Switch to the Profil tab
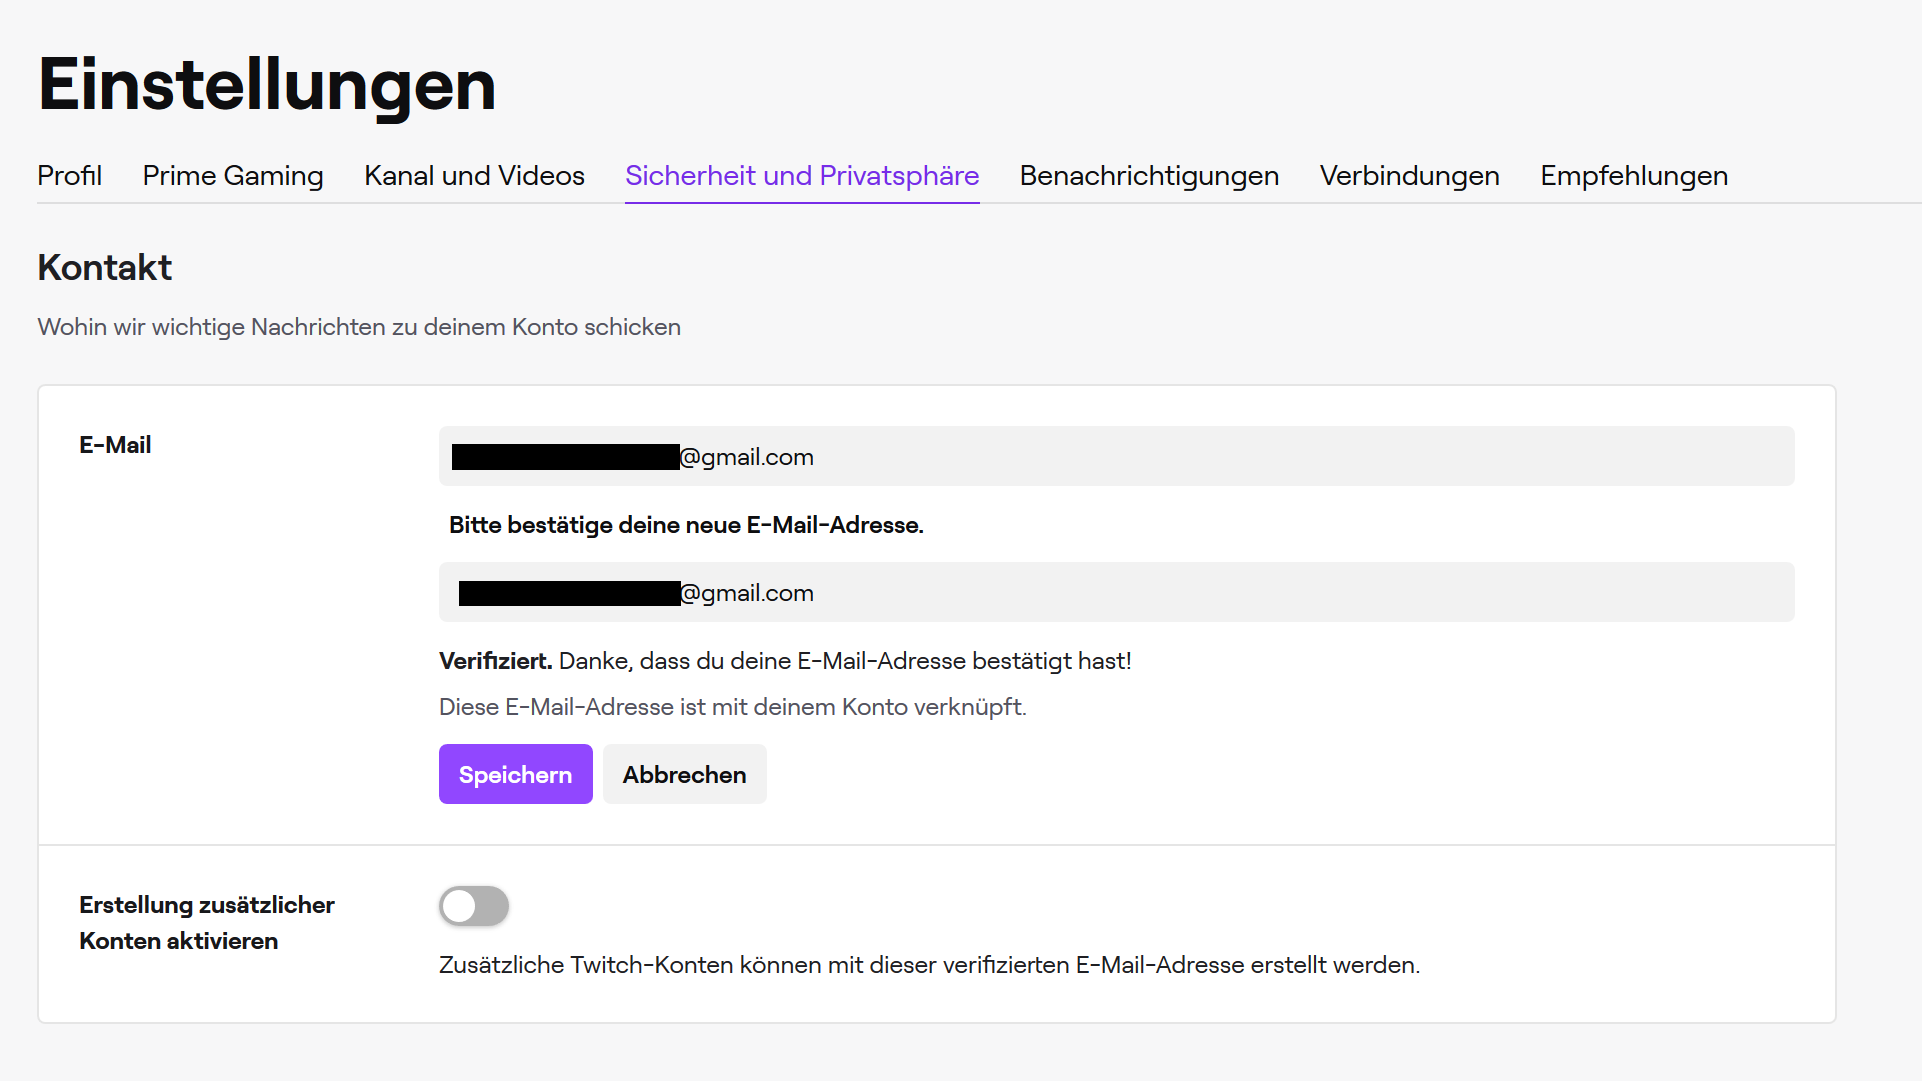The width and height of the screenshot is (1922, 1081). [x=69, y=176]
